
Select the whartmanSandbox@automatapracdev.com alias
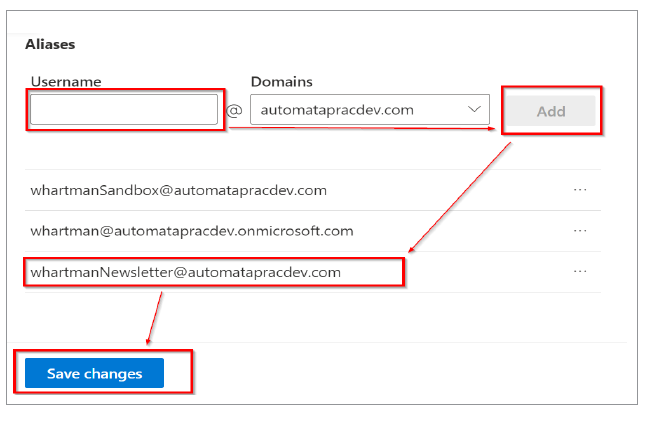click(179, 190)
